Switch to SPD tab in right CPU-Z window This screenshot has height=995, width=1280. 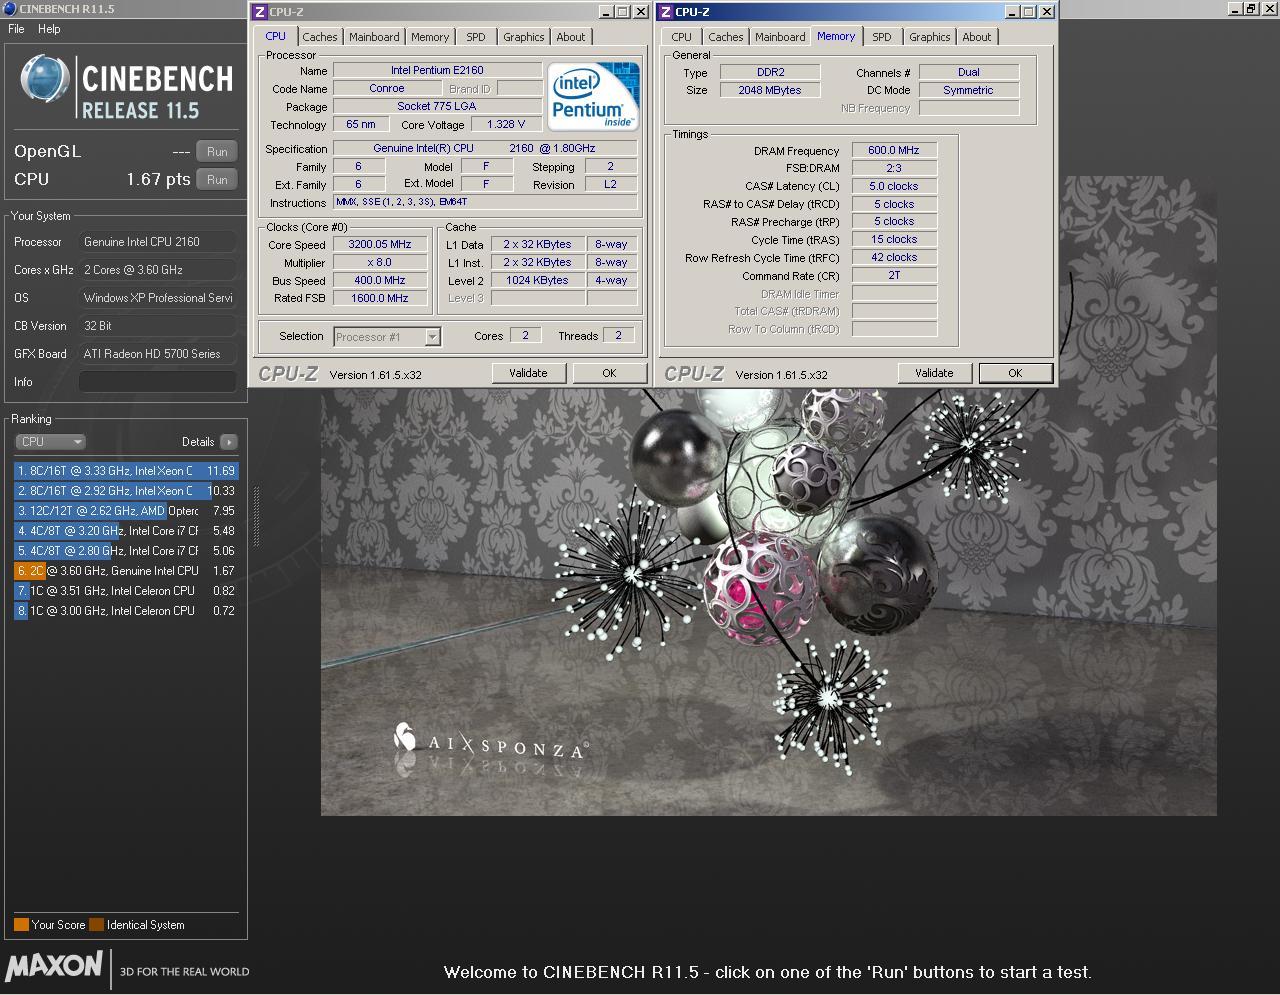882,37
